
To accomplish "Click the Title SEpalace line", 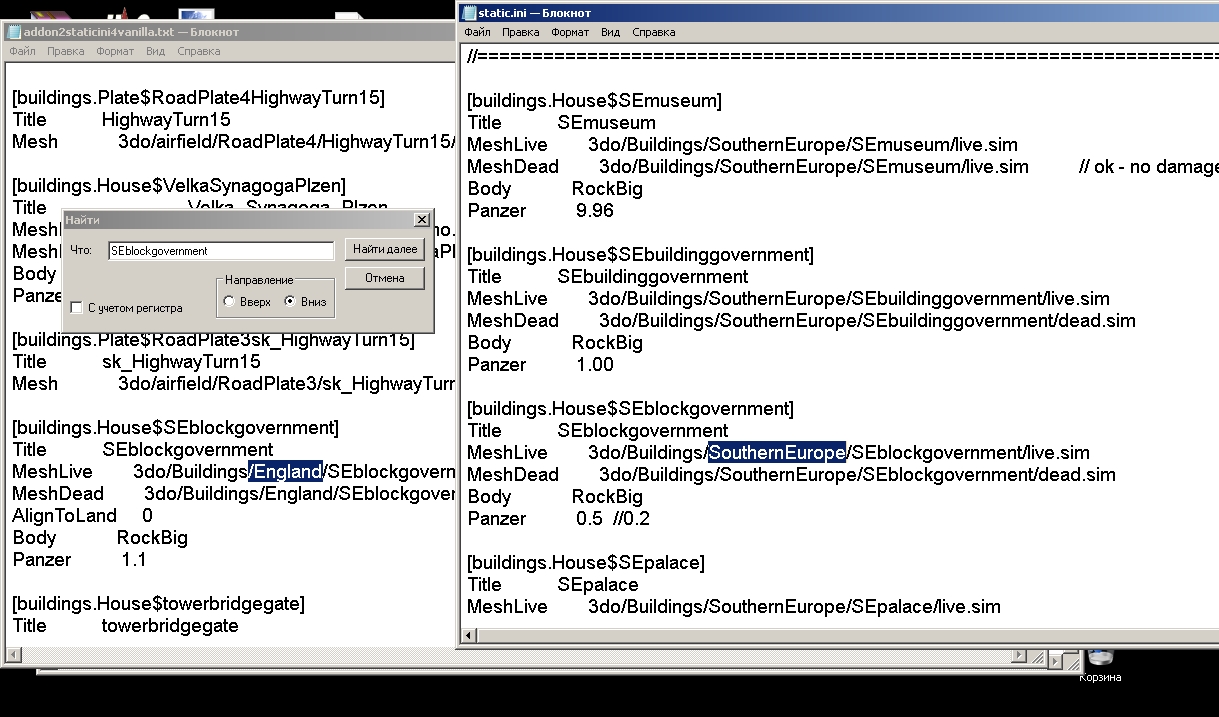I will point(553,585).
